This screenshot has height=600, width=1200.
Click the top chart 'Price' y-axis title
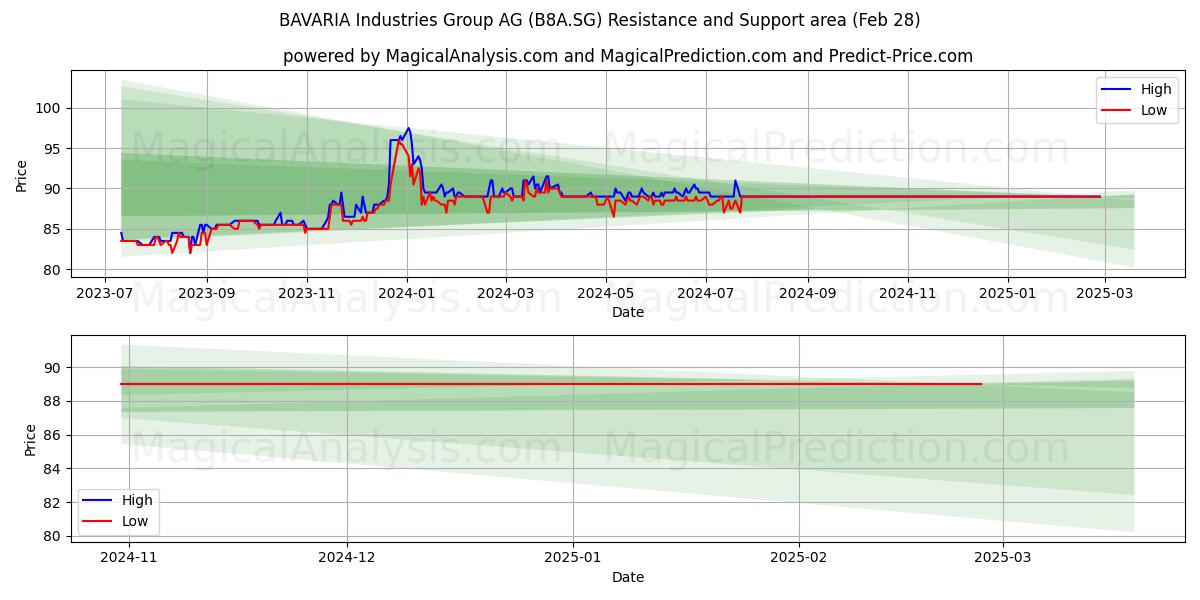(22, 174)
